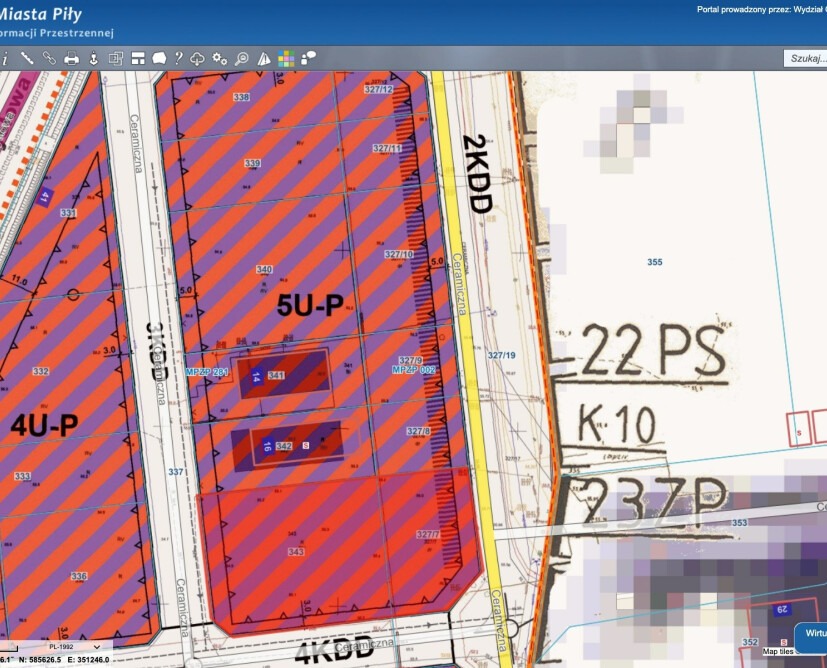Click the triangular warning sign icon

coord(264,58)
